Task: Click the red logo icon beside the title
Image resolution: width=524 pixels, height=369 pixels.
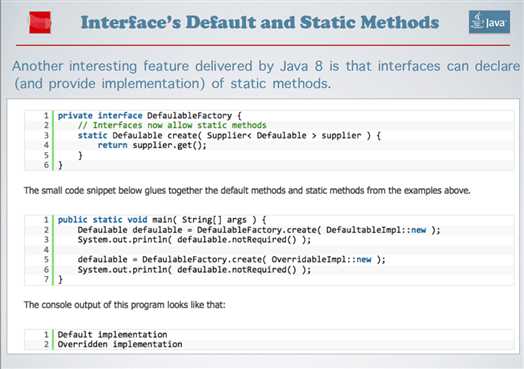Action: 40,22
